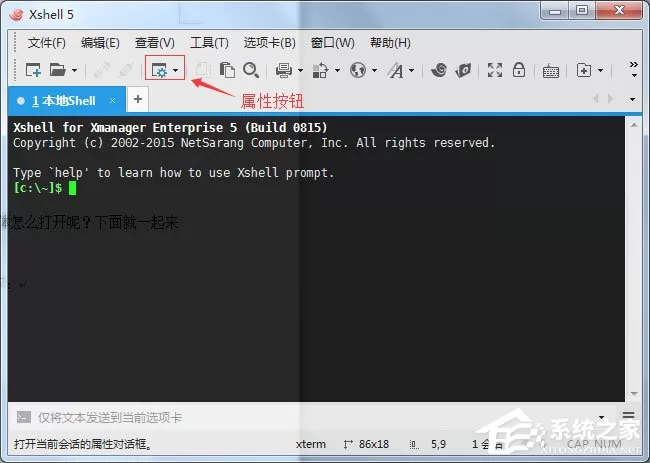
Task: Expand the Print dropdown arrow
Action: click(300, 70)
